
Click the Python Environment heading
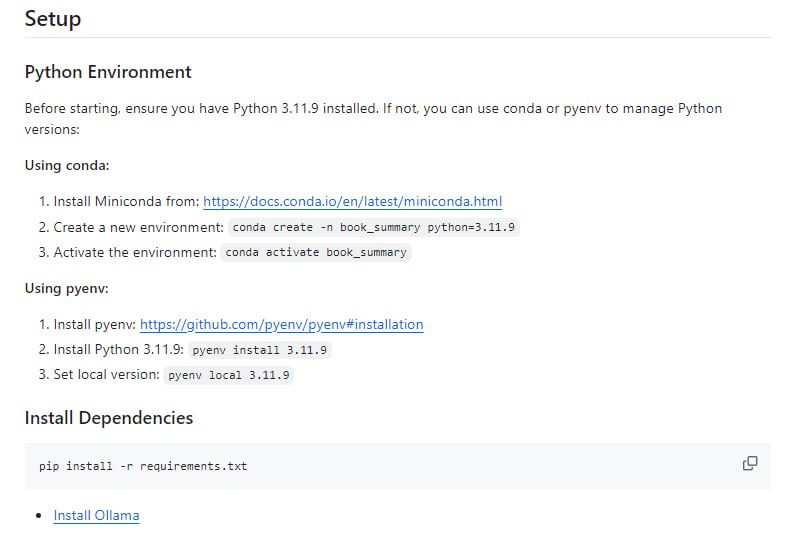pyautogui.click(x=108, y=72)
